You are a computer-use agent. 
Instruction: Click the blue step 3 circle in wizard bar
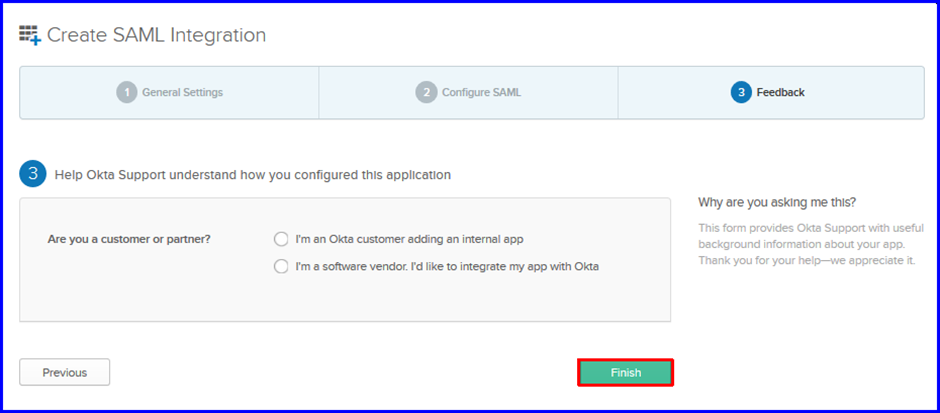[741, 93]
